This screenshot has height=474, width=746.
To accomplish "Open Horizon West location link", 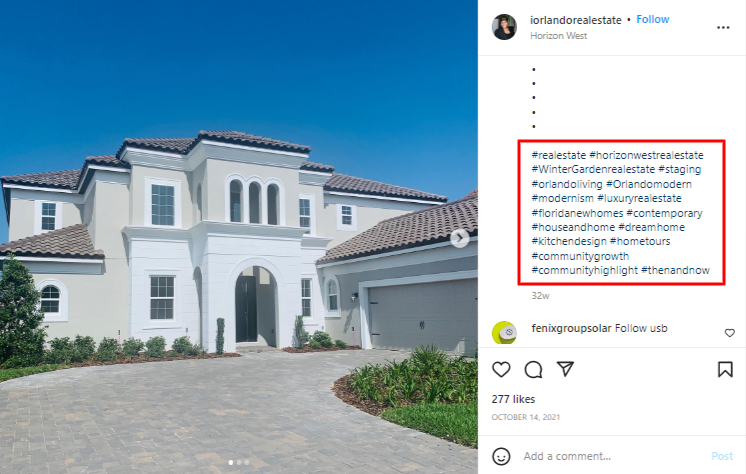I will coord(559,36).
